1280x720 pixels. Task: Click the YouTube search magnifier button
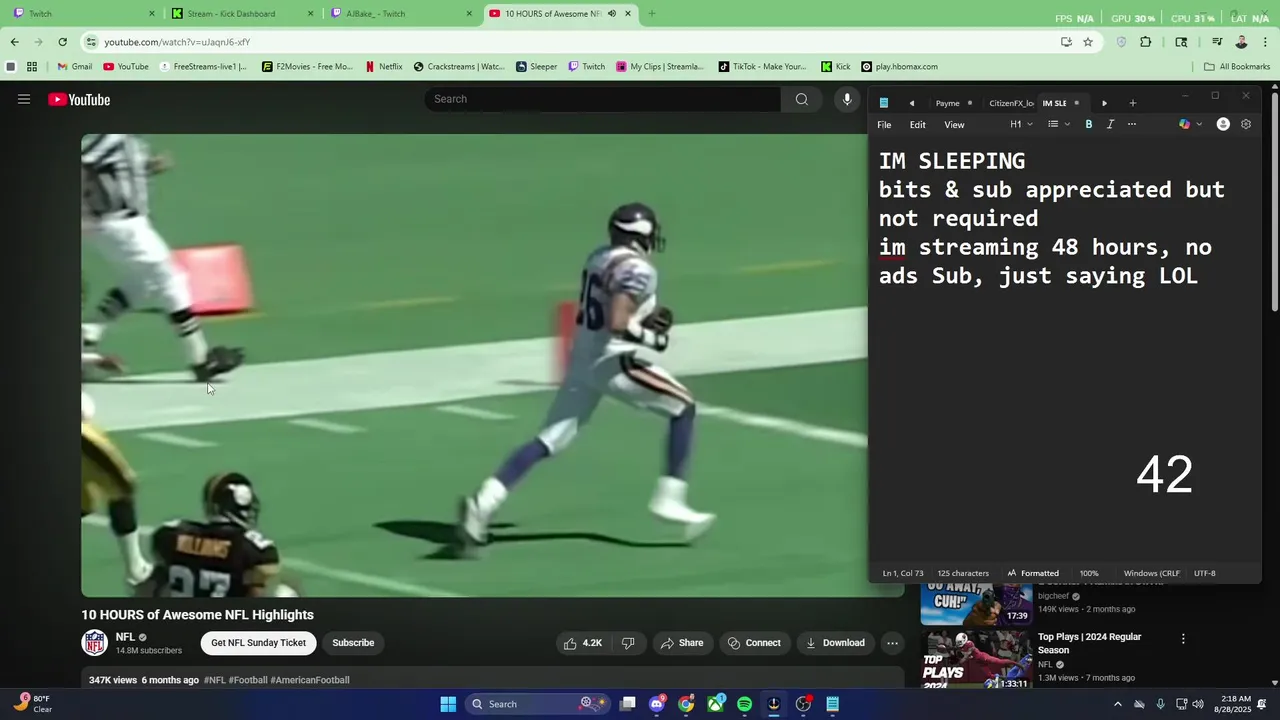click(802, 99)
